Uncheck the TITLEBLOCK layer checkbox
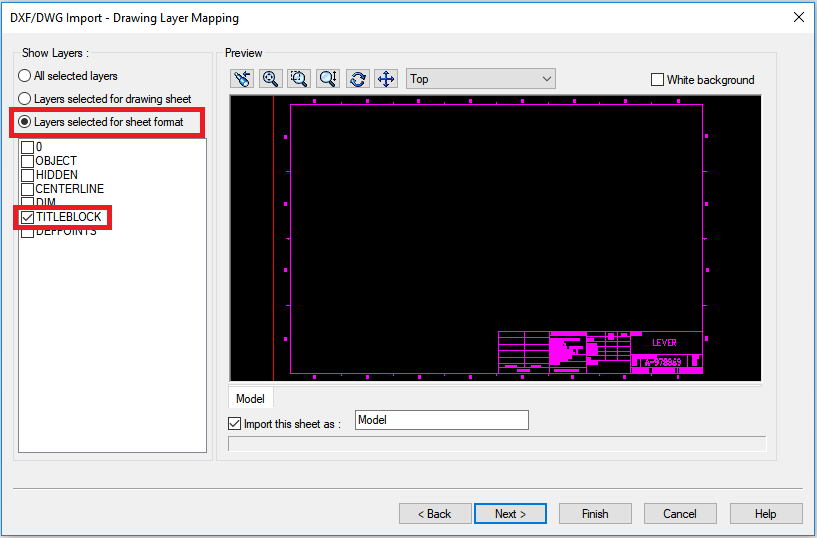The width and height of the screenshot is (817, 538). tap(28, 217)
